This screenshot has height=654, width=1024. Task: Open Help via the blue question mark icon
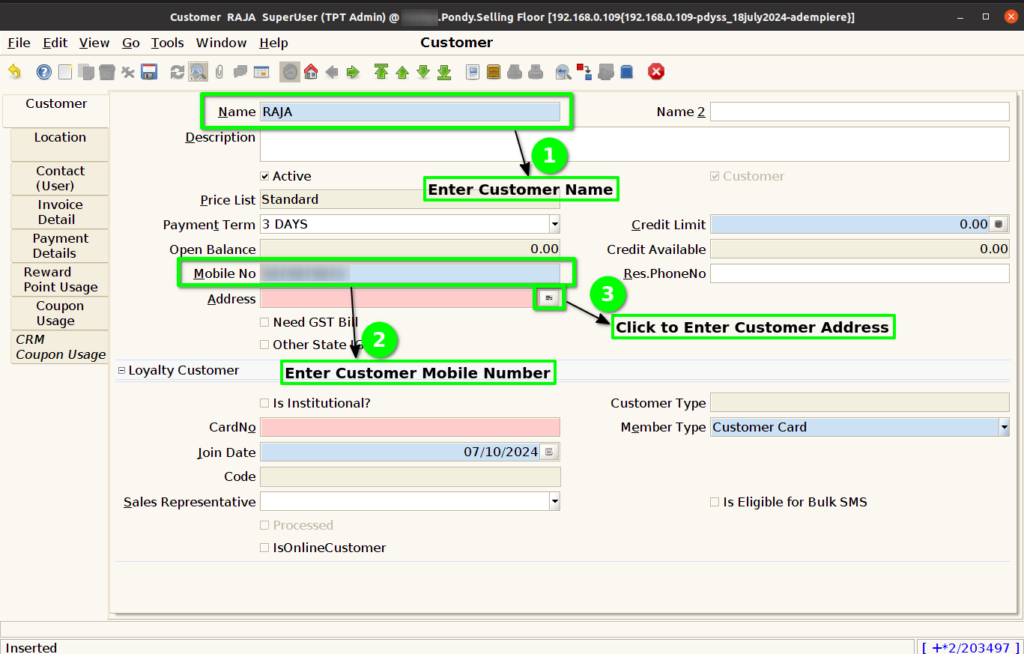(44, 72)
